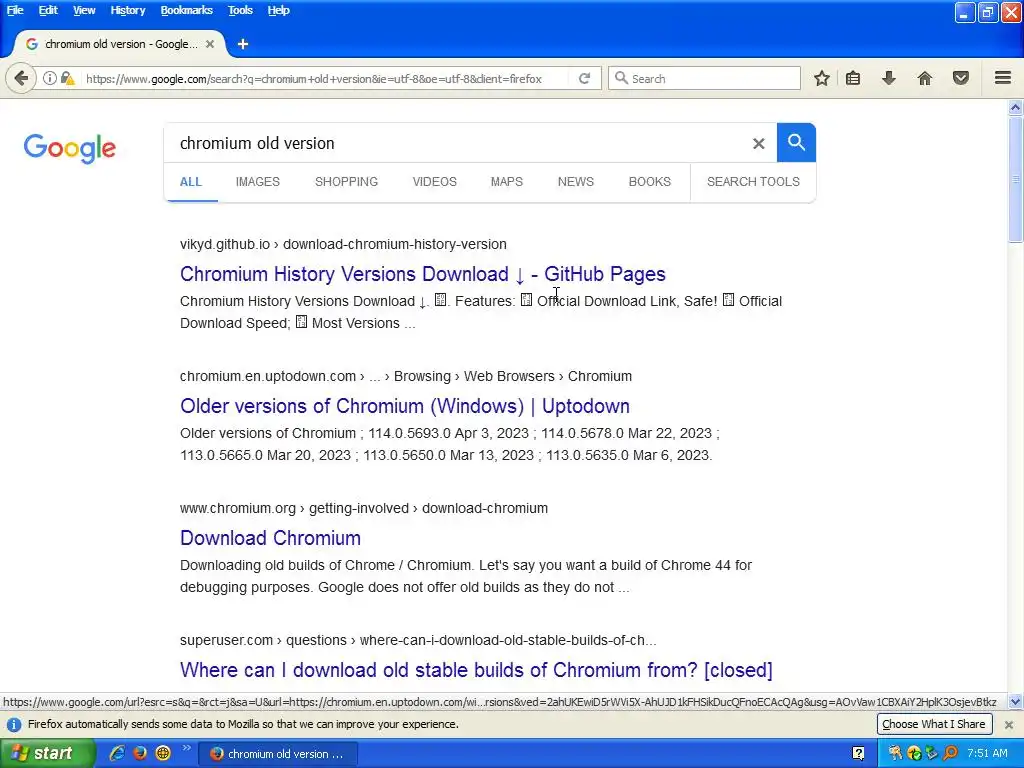Select the All results tab
The height and width of the screenshot is (768, 1024).
pos(191,182)
